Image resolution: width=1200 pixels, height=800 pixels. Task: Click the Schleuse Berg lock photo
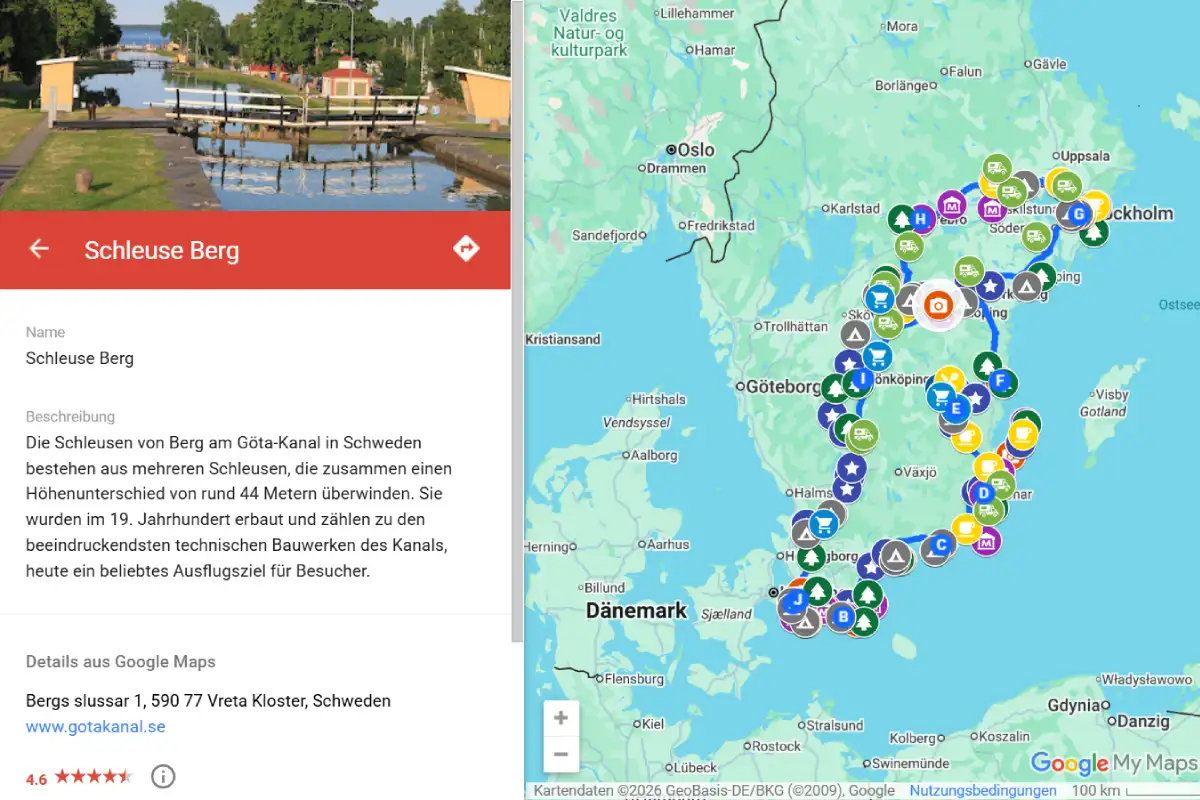coord(255,105)
